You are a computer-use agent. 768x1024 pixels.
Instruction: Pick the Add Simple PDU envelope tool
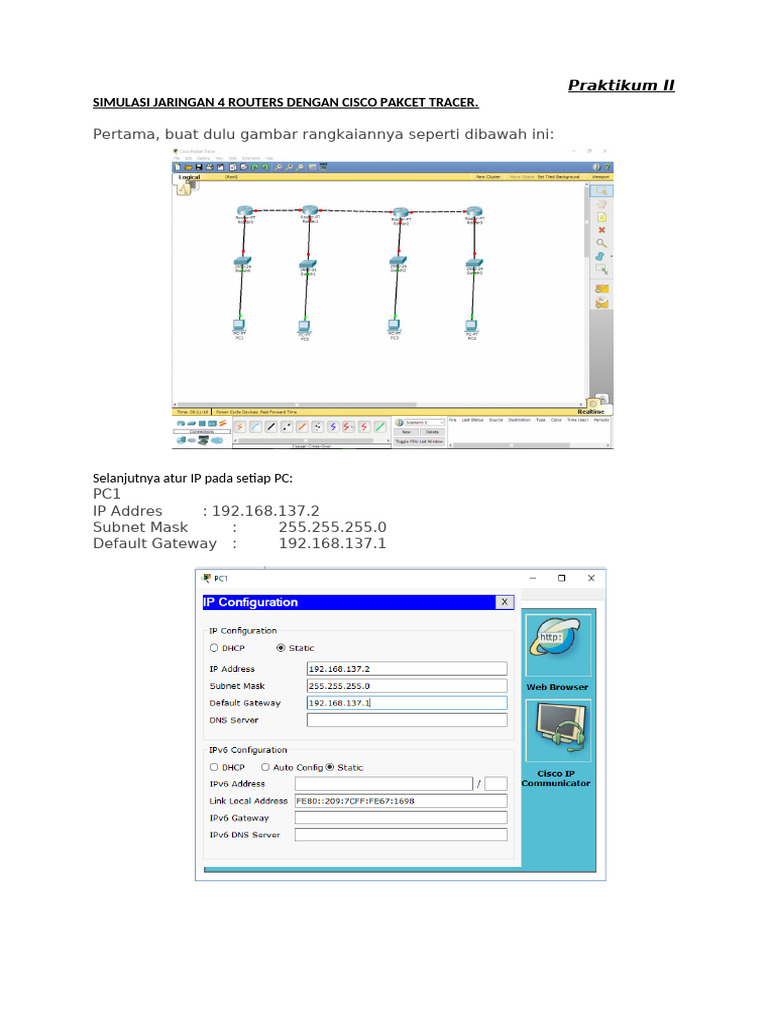point(601,289)
